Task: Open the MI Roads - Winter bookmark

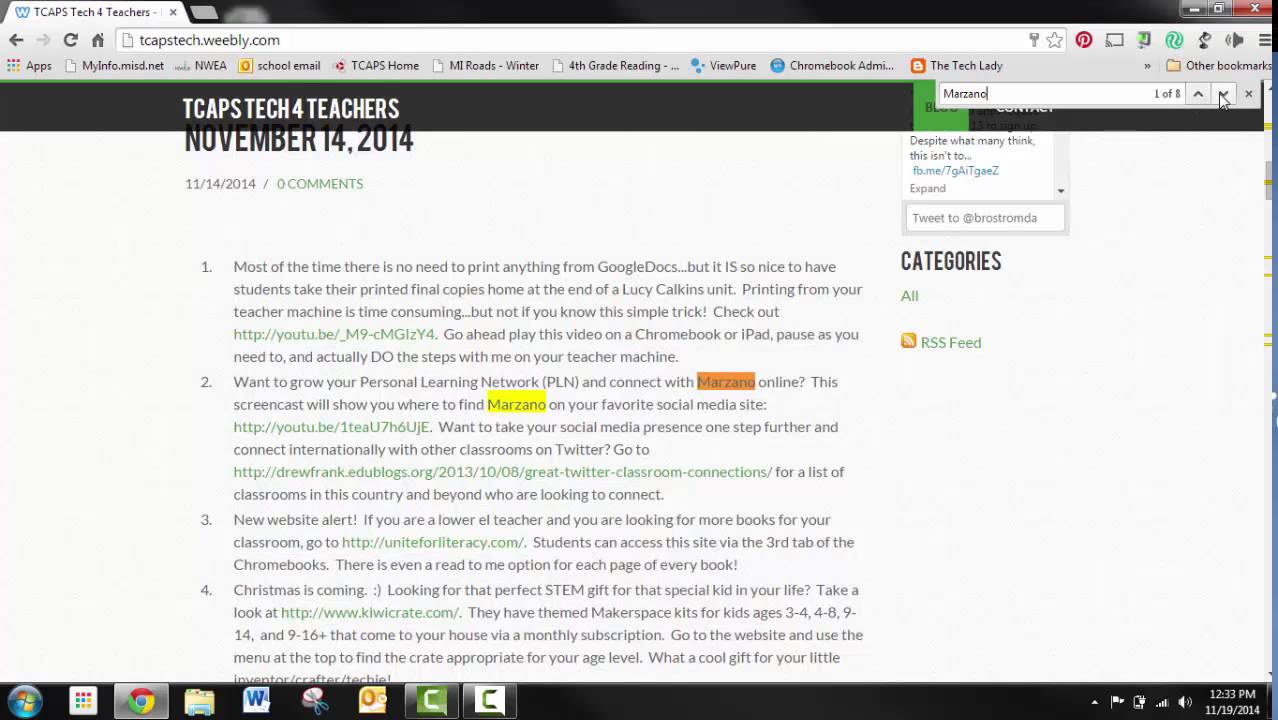Action: click(x=485, y=66)
